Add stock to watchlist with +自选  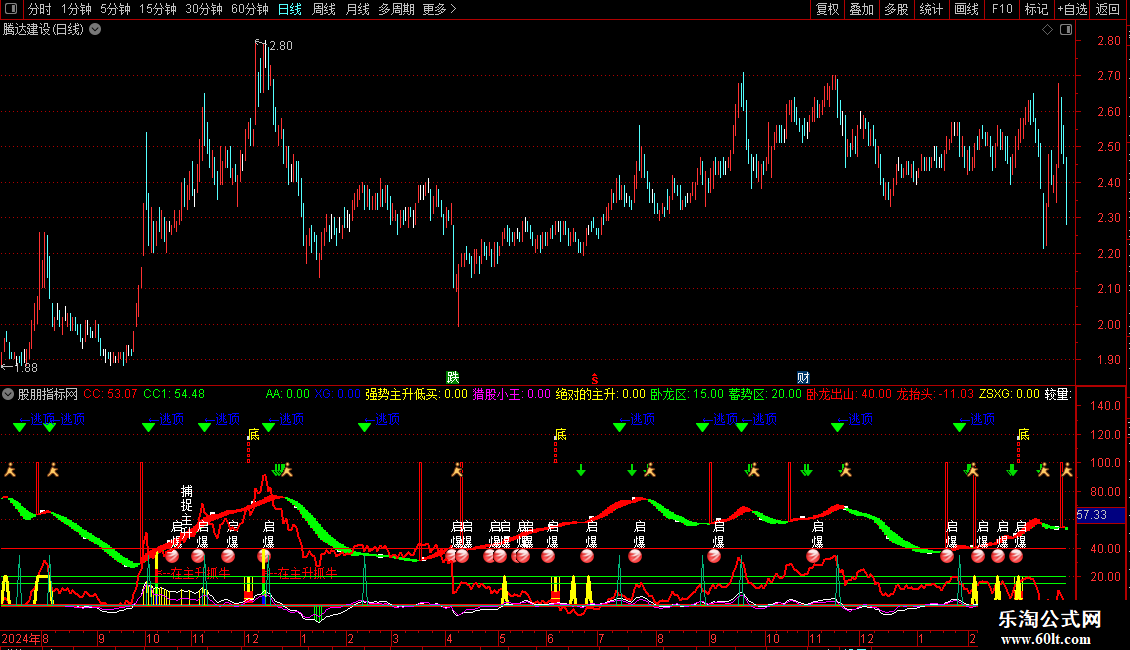1072,9
